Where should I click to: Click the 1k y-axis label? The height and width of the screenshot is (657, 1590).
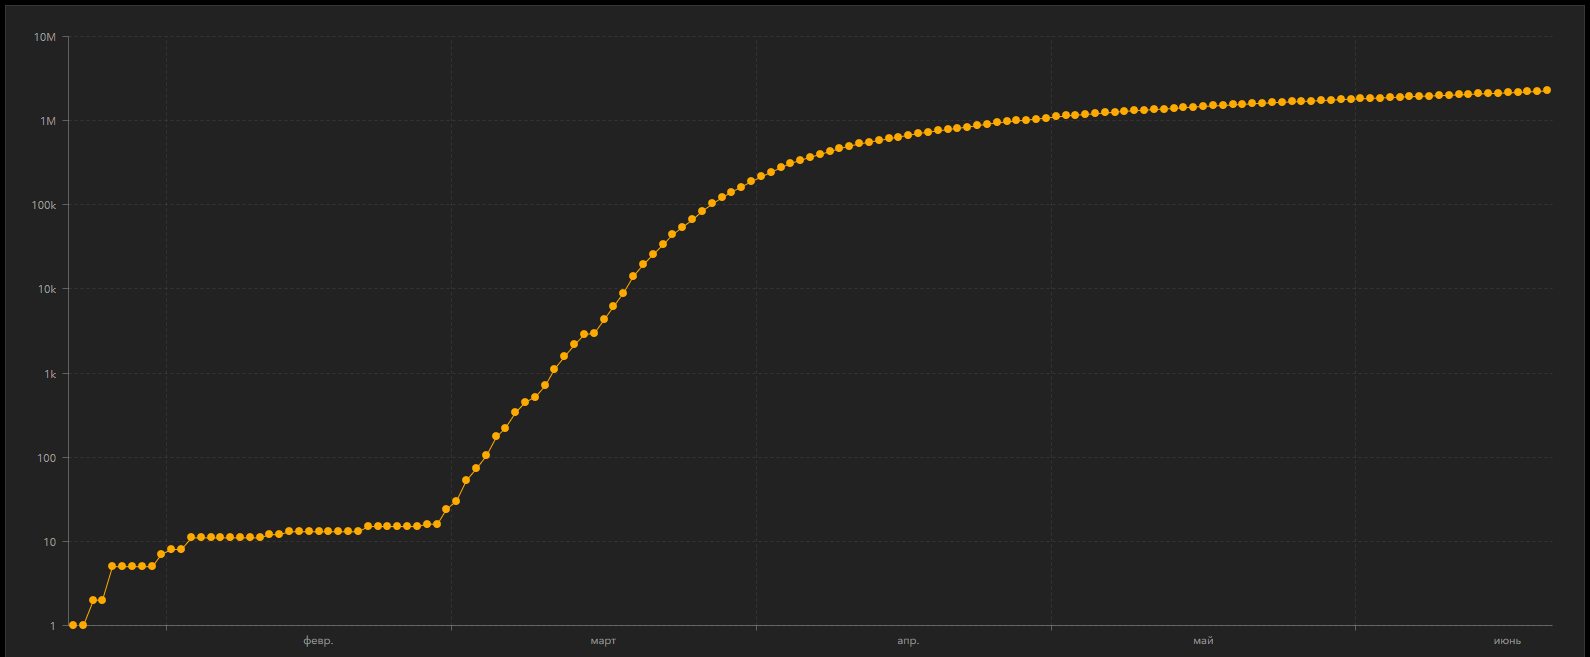50,374
